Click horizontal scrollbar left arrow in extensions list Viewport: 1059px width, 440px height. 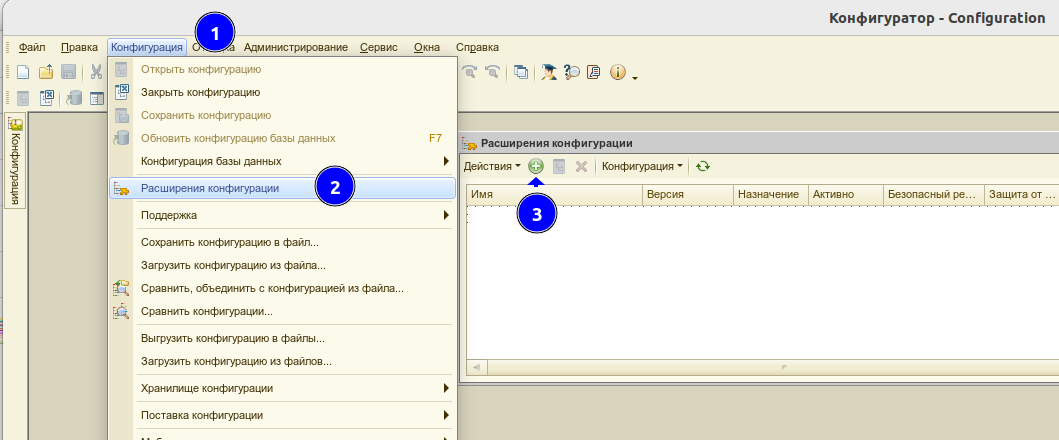click(476, 367)
